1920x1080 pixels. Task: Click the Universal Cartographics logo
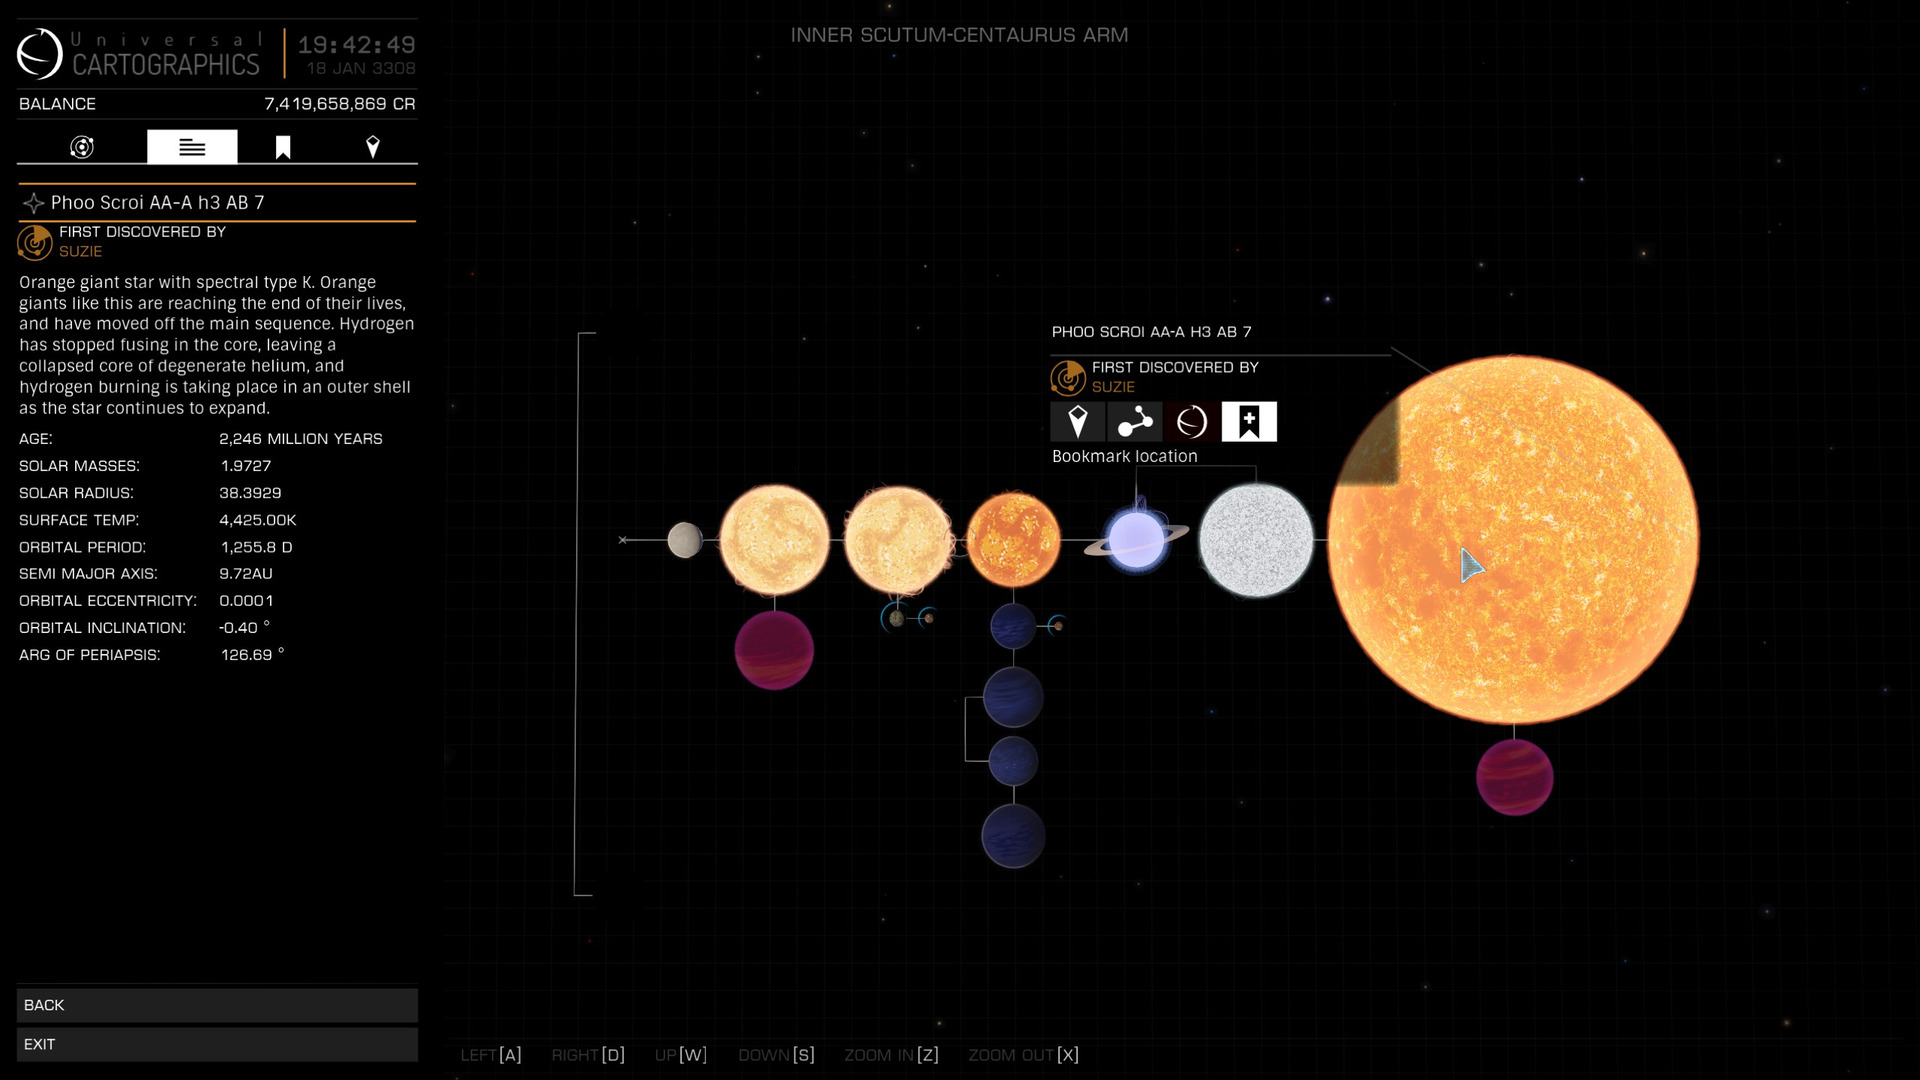click(x=40, y=53)
